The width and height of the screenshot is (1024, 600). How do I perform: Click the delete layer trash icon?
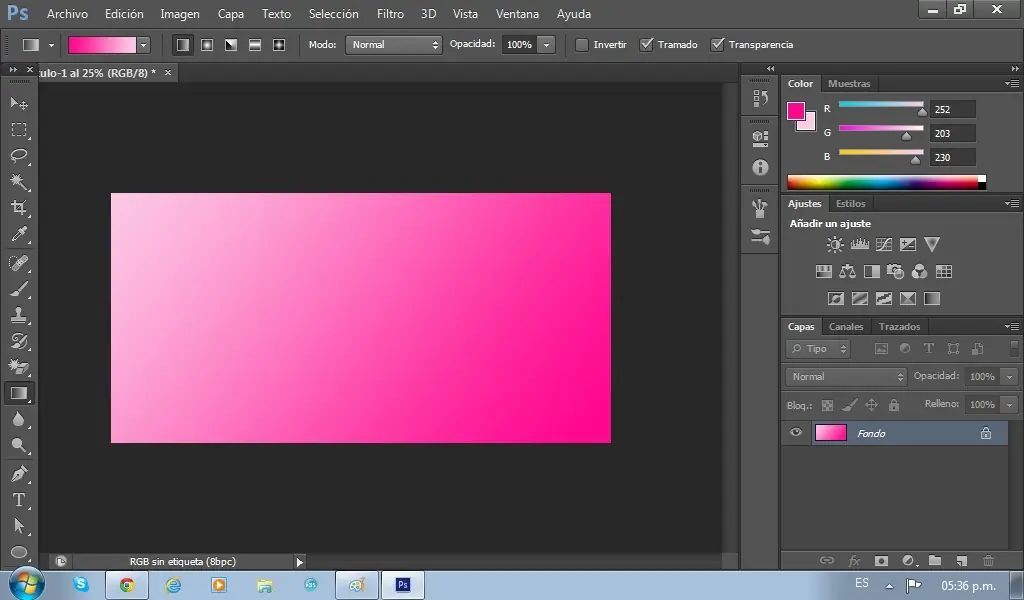(989, 560)
